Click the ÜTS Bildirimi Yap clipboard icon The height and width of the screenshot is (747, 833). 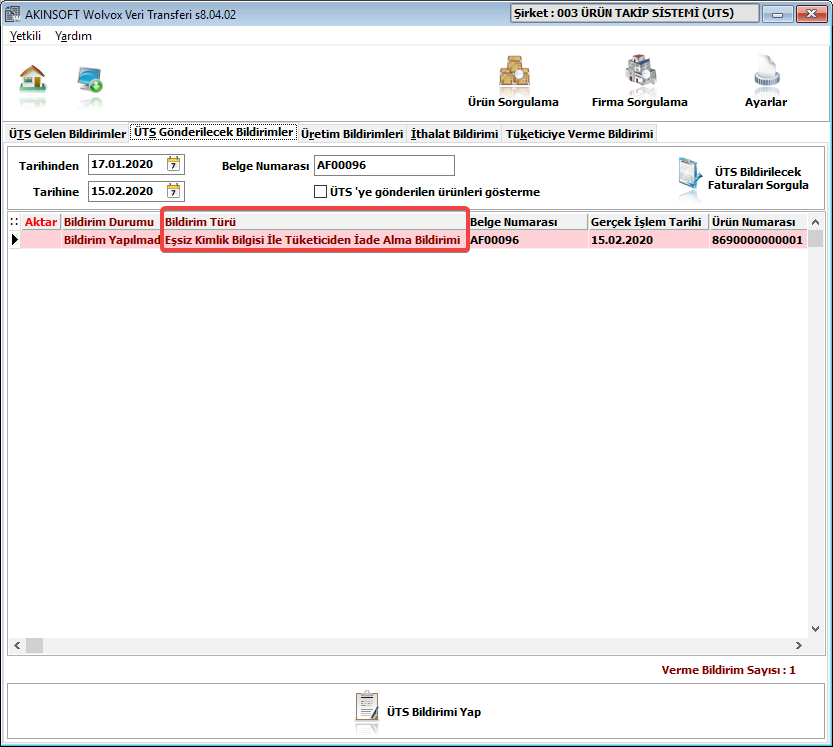click(x=367, y=706)
